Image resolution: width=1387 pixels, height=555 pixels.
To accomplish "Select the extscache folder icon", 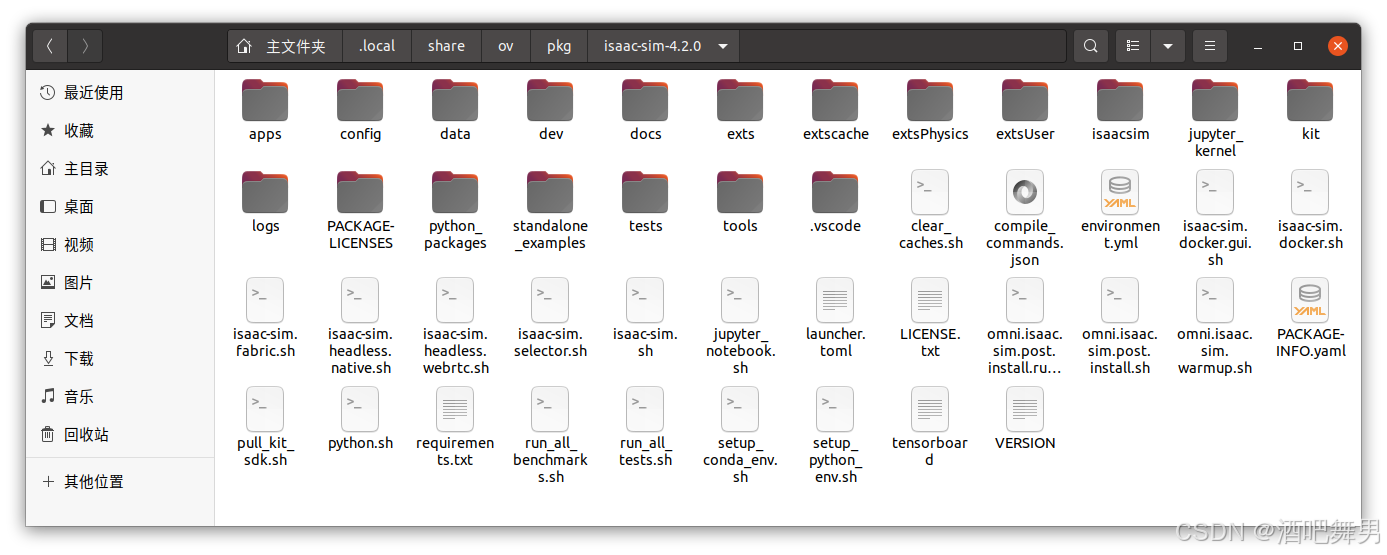I will 835,100.
